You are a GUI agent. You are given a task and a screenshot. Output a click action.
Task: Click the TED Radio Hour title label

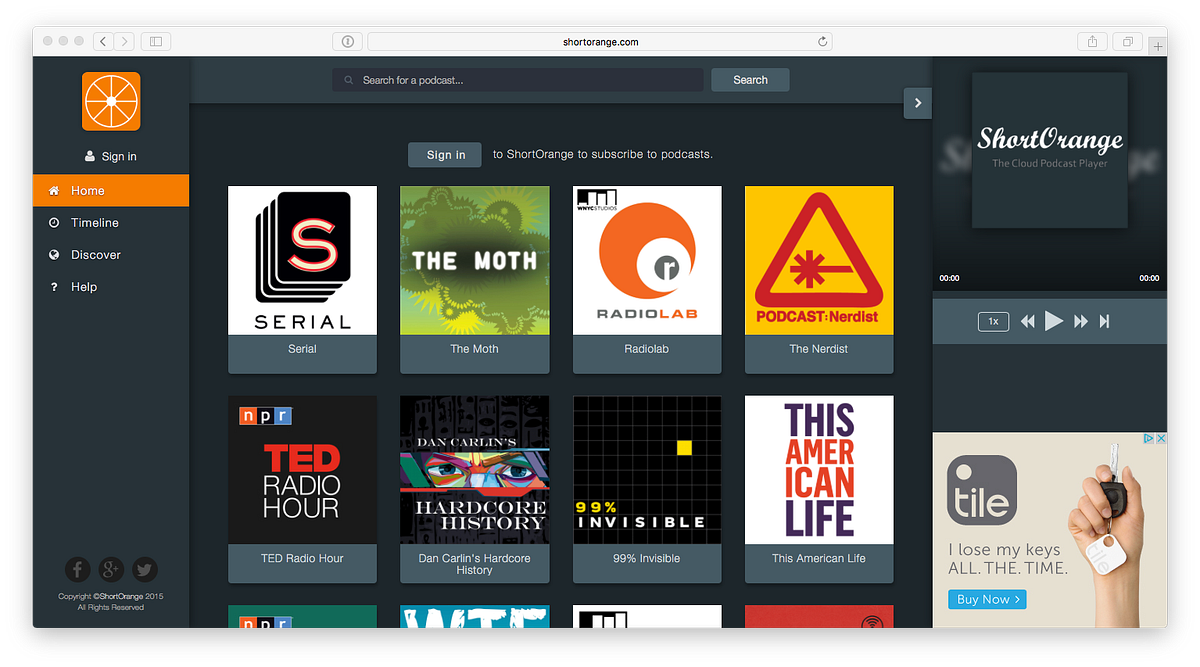(302, 558)
